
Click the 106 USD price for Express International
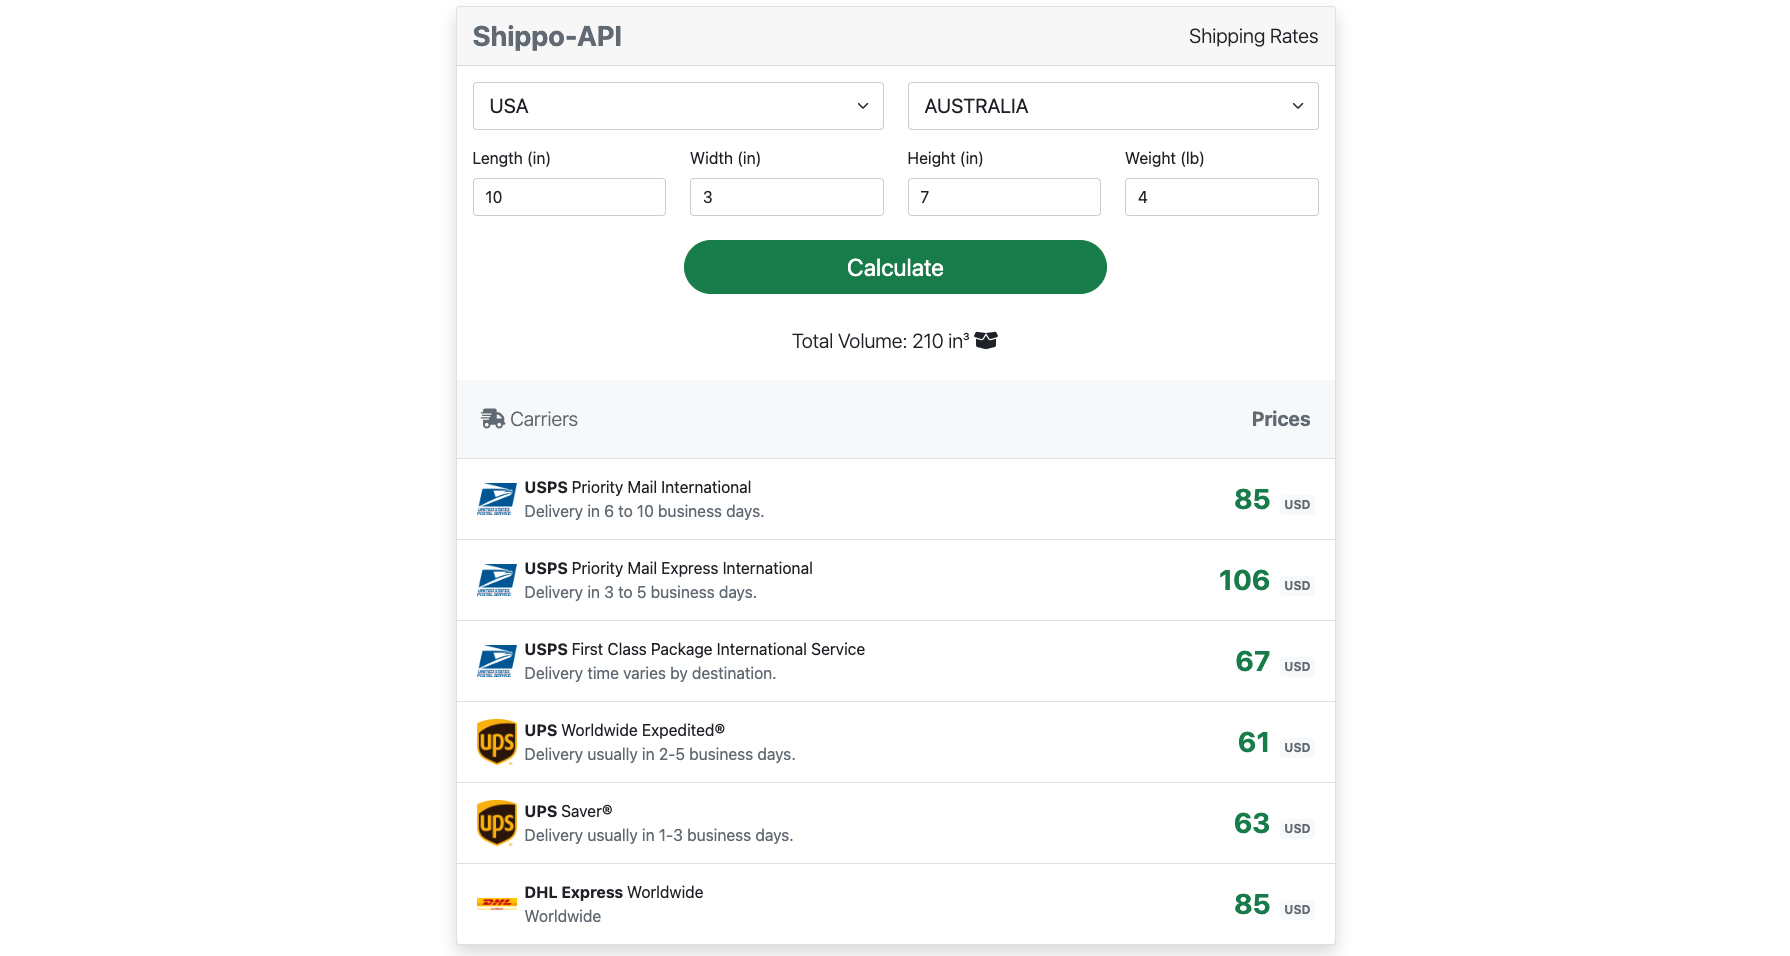[x=1244, y=580]
